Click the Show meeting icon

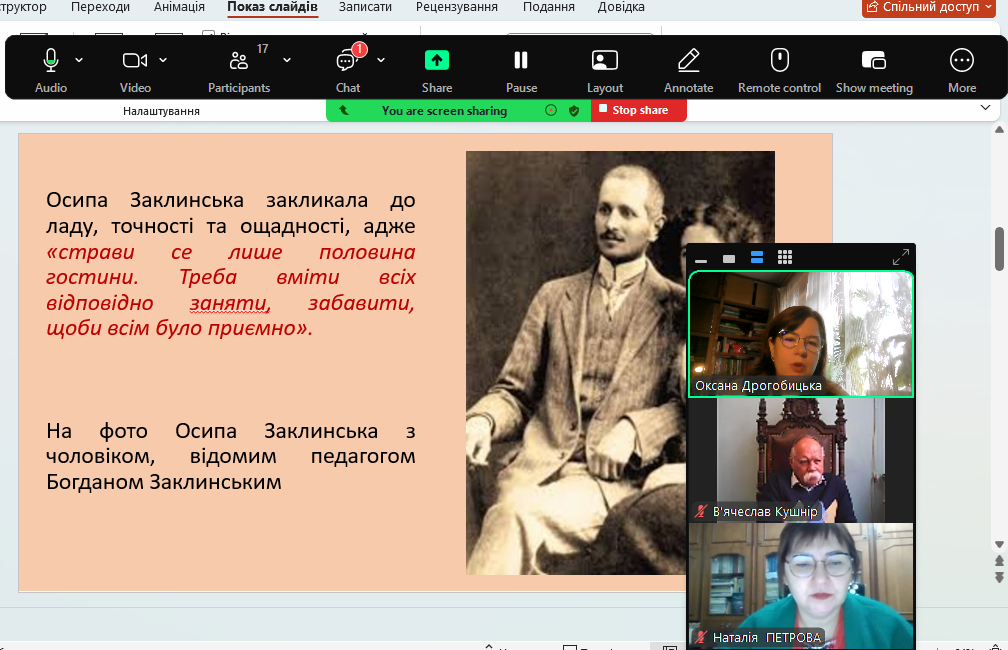pyautogui.click(x=874, y=60)
